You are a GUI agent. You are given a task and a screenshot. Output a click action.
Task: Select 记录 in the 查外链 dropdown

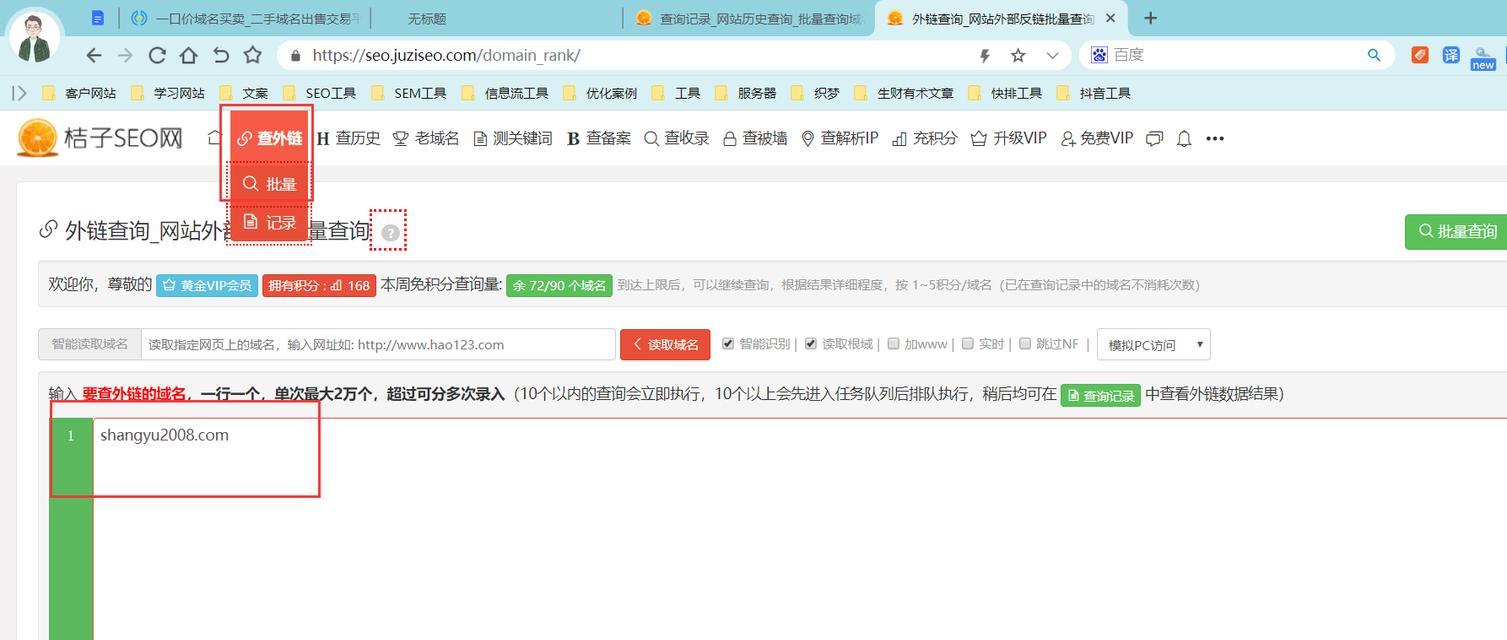point(269,222)
